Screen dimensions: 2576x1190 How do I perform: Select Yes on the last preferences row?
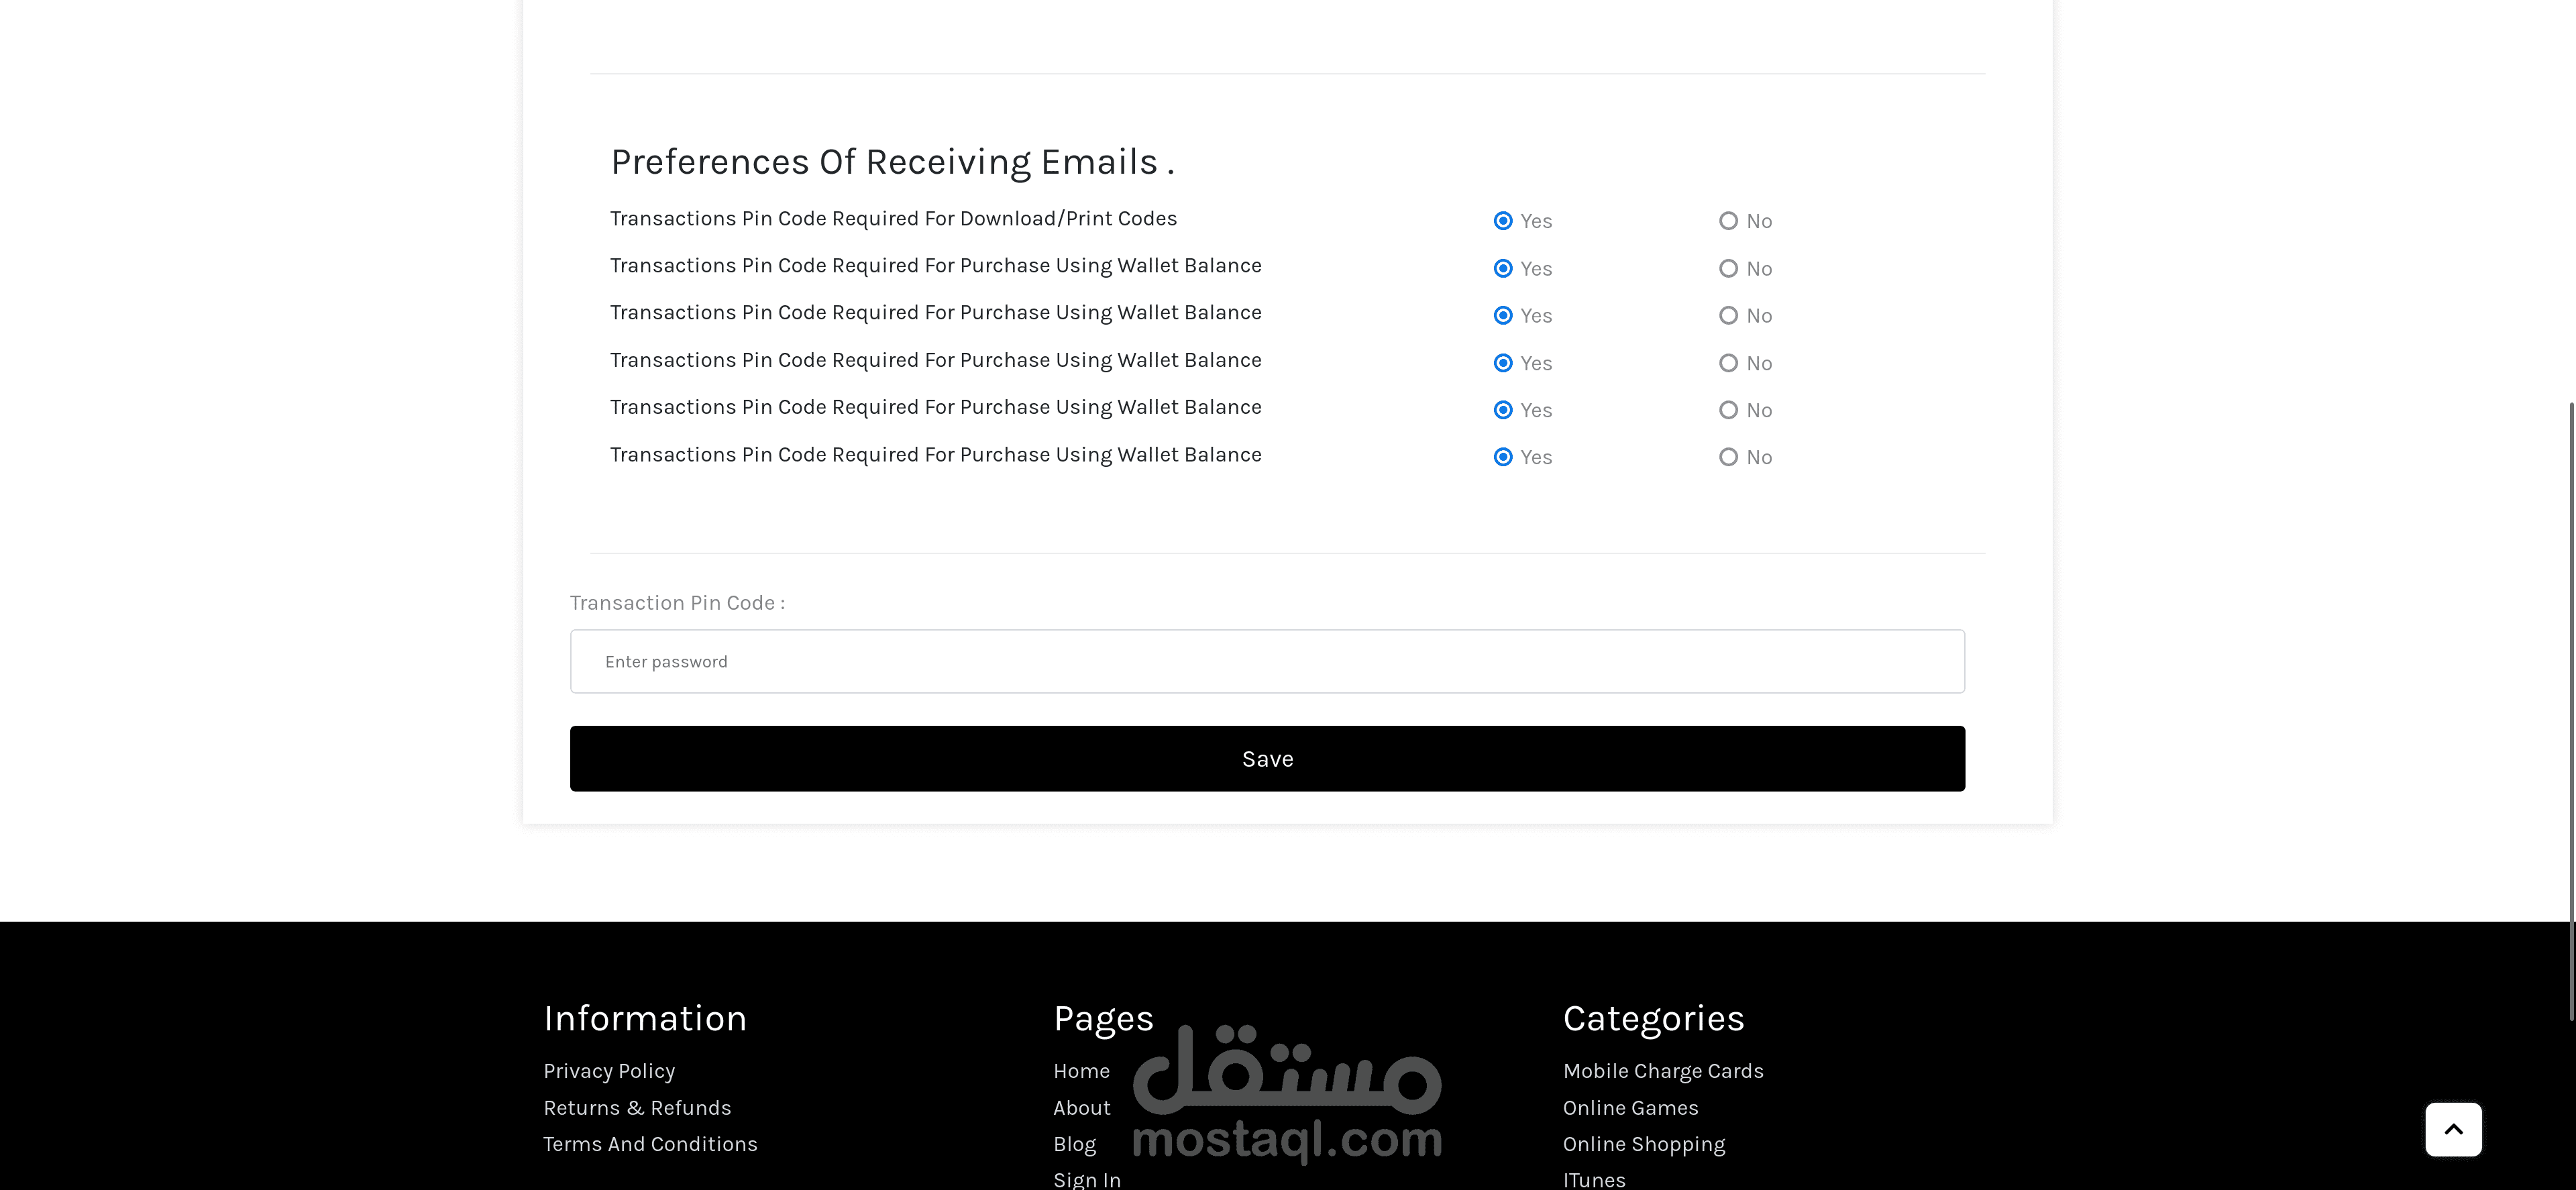[1502, 457]
